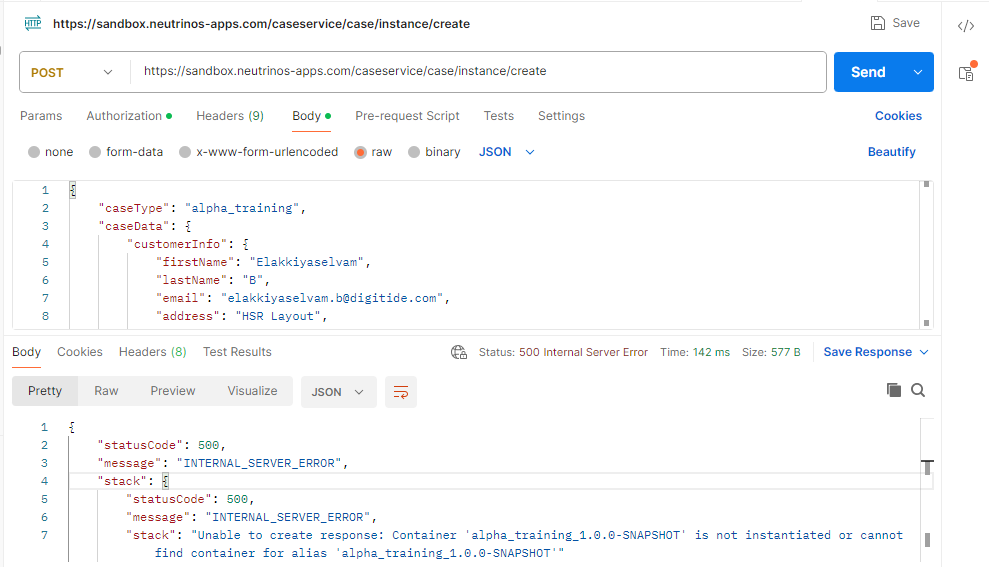The image size is (989, 567).
Task: Expand the Send button arrow options
Action: (918, 72)
